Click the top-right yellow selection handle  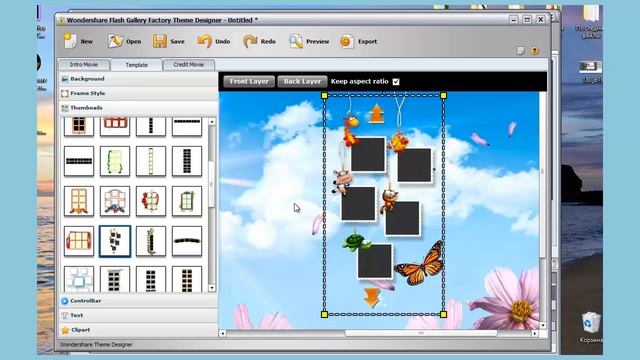[444, 96]
